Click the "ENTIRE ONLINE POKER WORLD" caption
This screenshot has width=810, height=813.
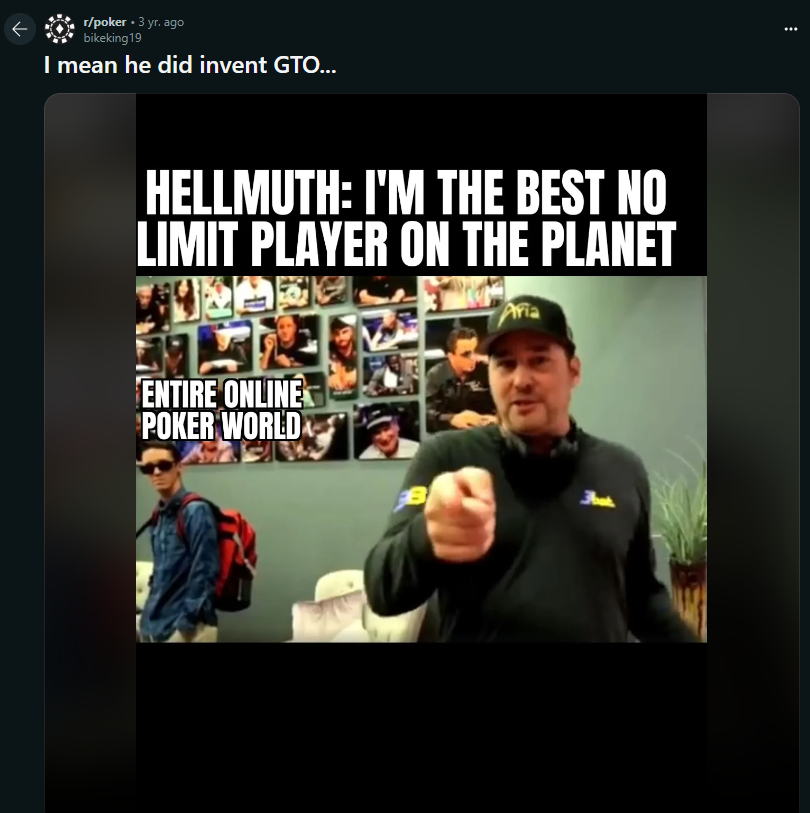[221, 410]
